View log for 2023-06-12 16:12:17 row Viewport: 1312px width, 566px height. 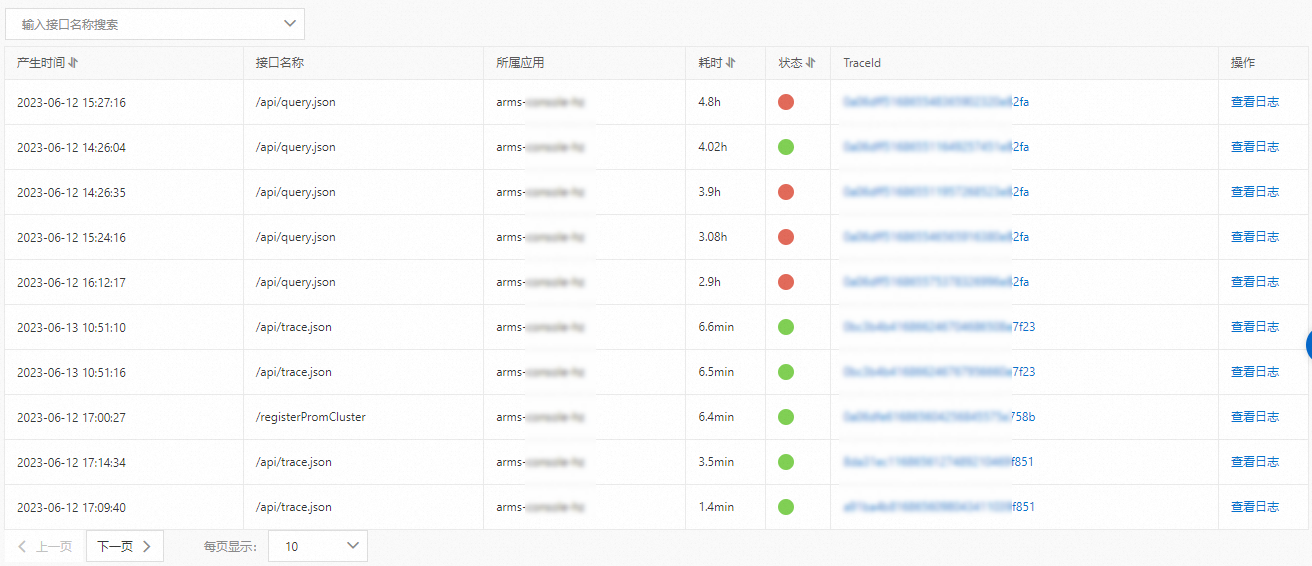pyautogui.click(x=1255, y=282)
